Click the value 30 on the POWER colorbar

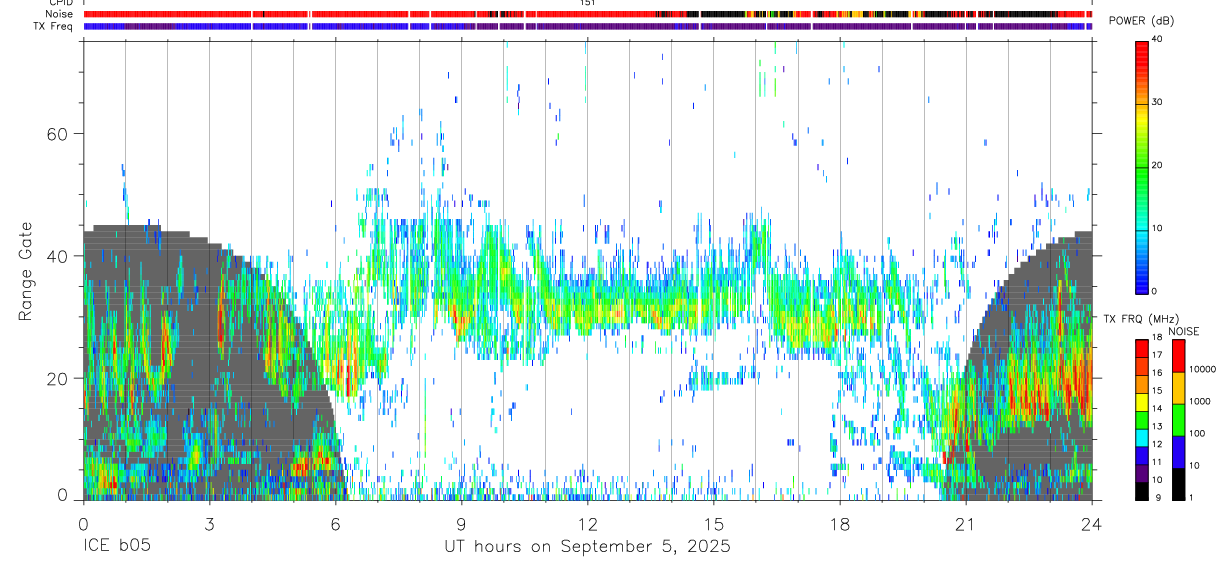click(1158, 103)
